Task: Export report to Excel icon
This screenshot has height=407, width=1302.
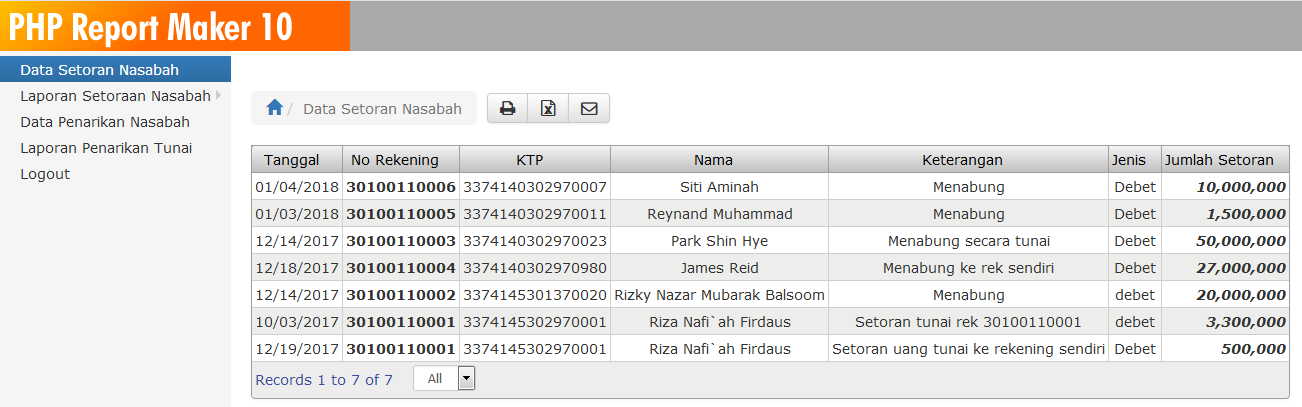Action: tap(548, 108)
